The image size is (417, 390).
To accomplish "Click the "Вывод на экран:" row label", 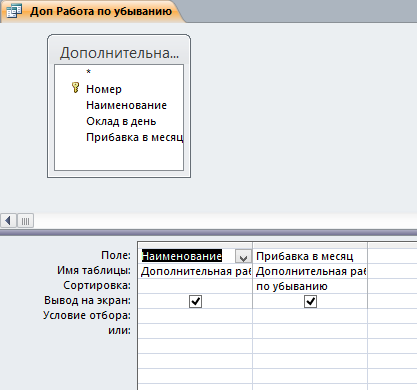I will click(87, 300).
